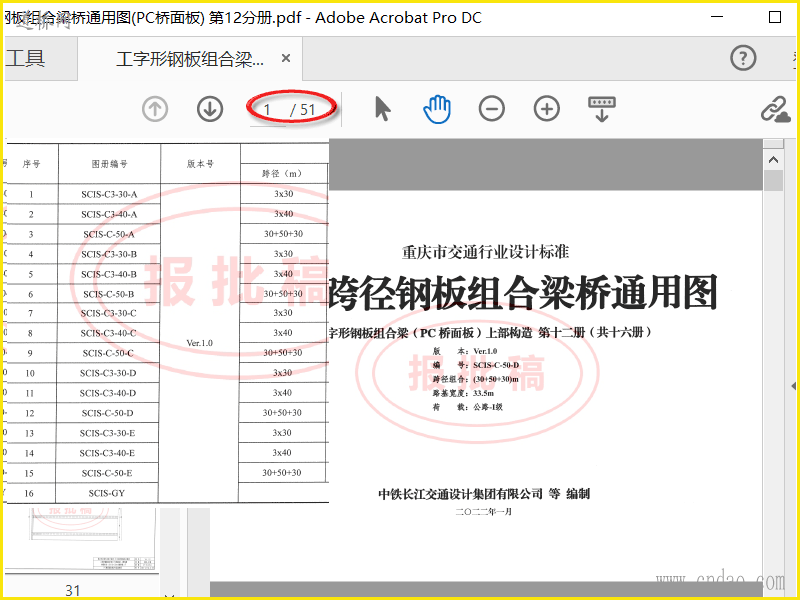Click the 版本号 column header
The image size is (800, 600).
200,164
